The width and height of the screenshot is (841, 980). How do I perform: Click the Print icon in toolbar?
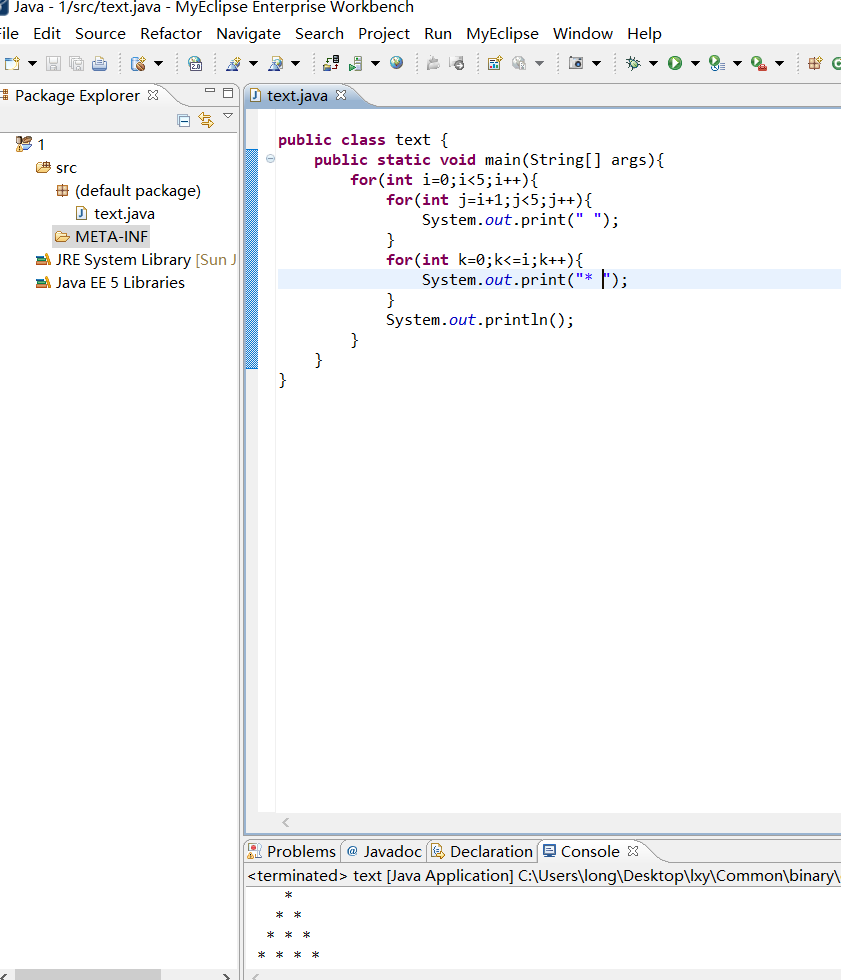[99, 63]
